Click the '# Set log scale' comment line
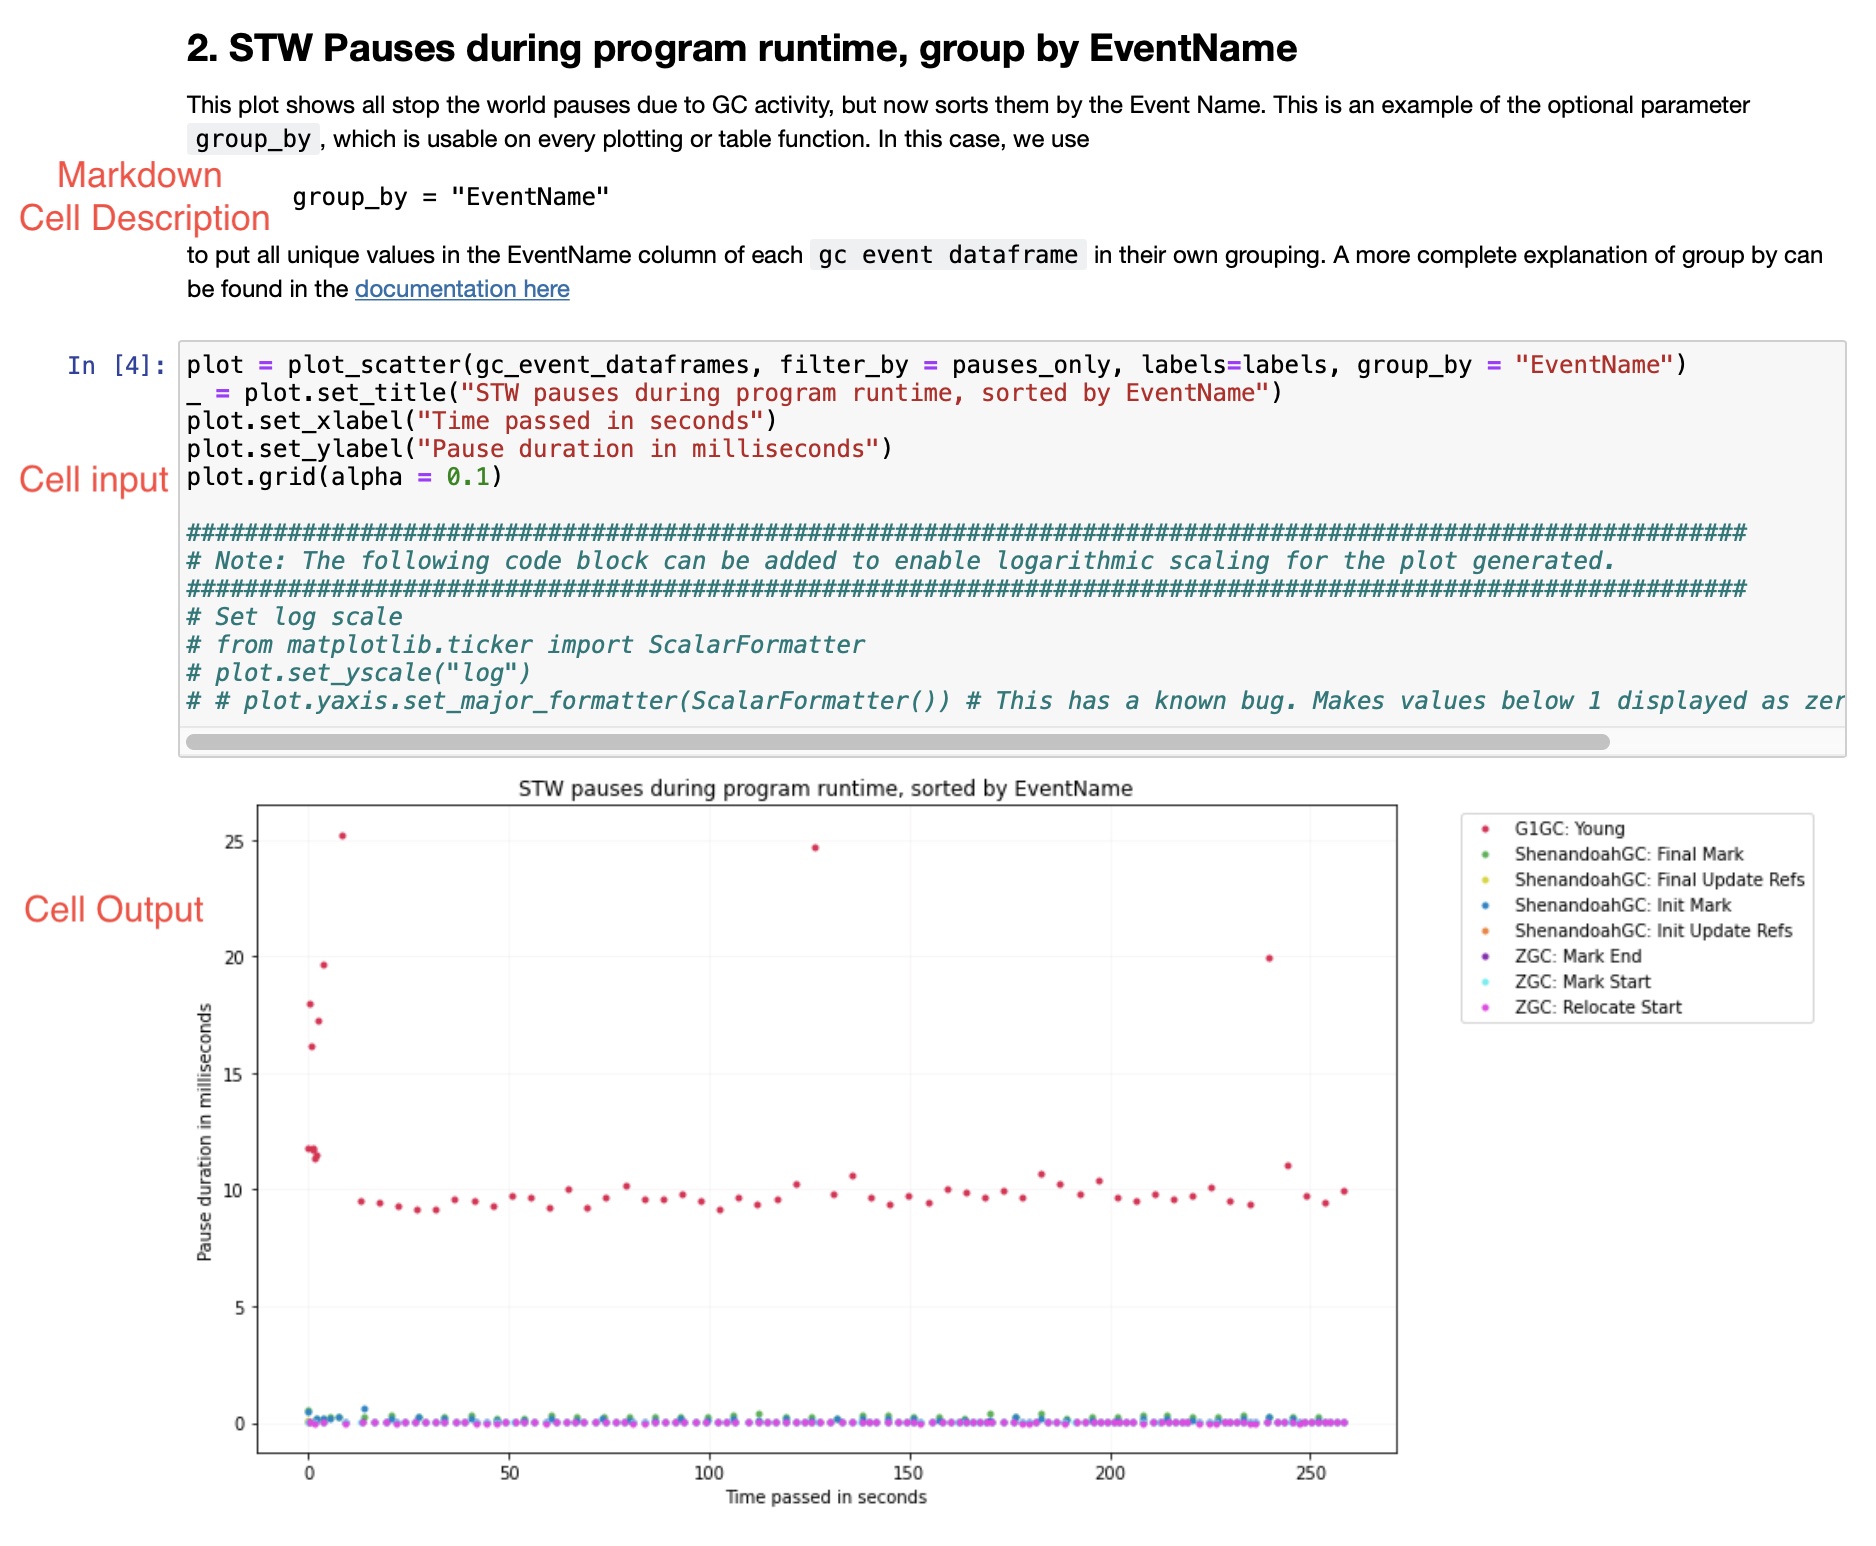The height and width of the screenshot is (1546, 1876). (x=294, y=617)
